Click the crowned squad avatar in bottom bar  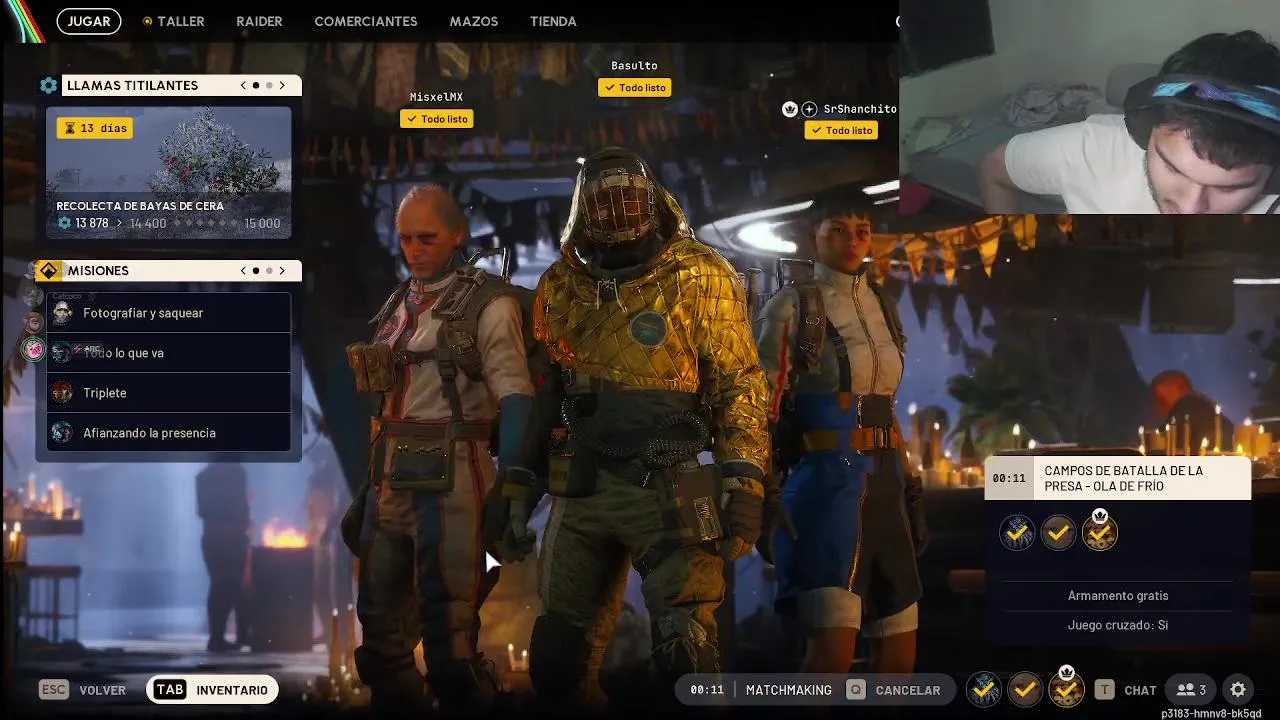point(1066,688)
